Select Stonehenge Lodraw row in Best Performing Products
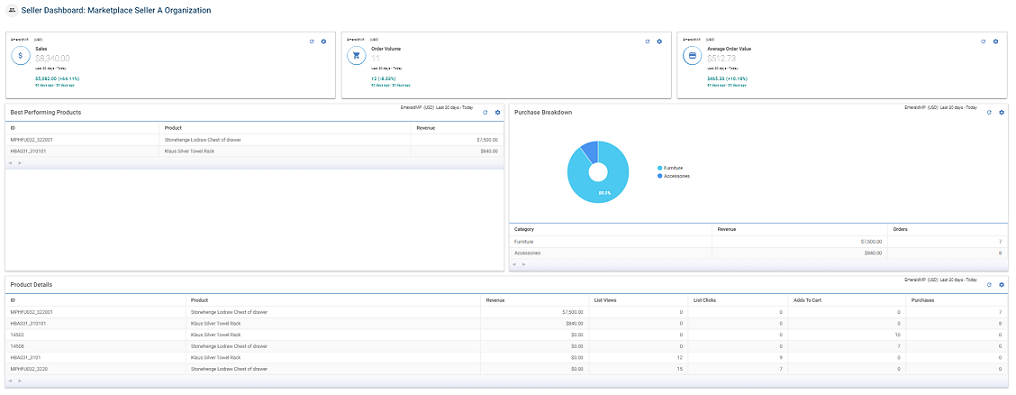 255,139
